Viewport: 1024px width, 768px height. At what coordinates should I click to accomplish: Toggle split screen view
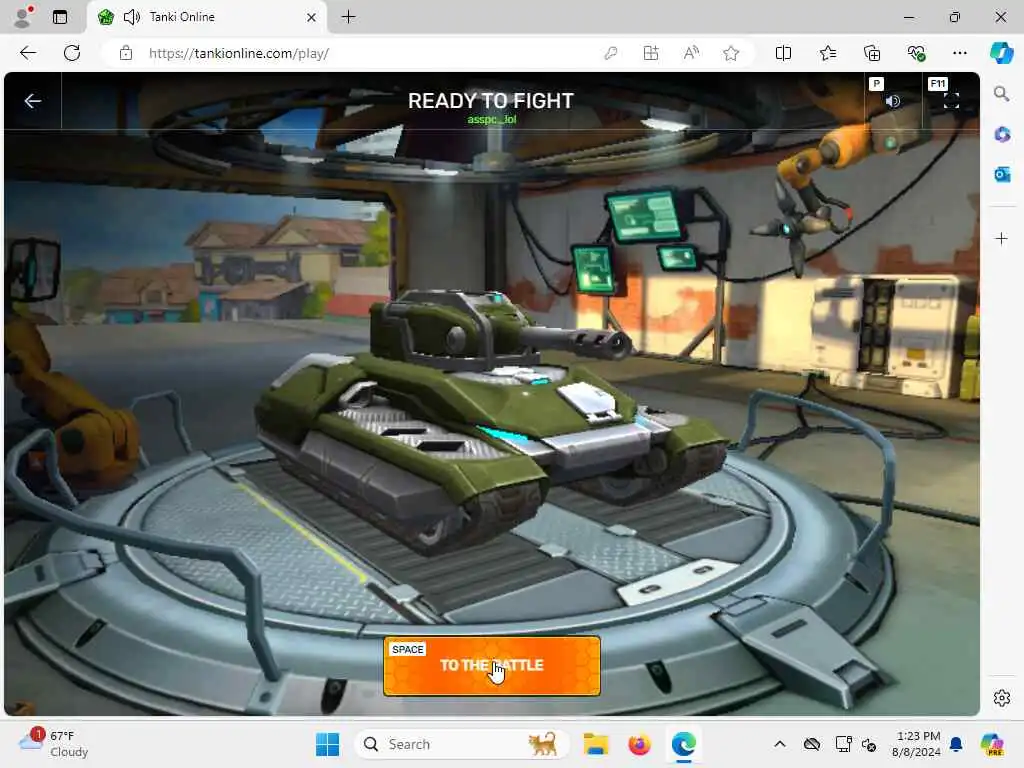783,54
